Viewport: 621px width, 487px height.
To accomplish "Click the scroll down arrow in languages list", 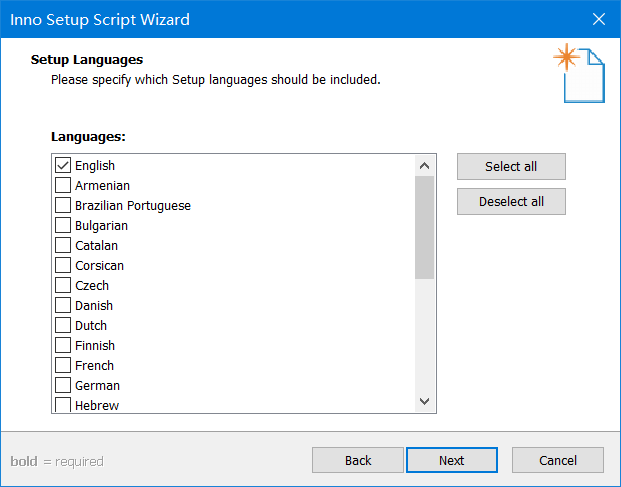I will (425, 401).
